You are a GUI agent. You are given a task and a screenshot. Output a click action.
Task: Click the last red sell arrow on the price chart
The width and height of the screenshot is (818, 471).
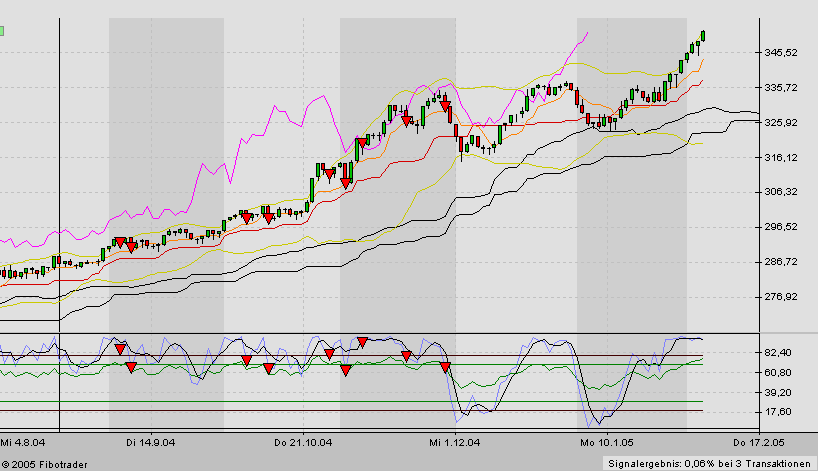point(444,103)
